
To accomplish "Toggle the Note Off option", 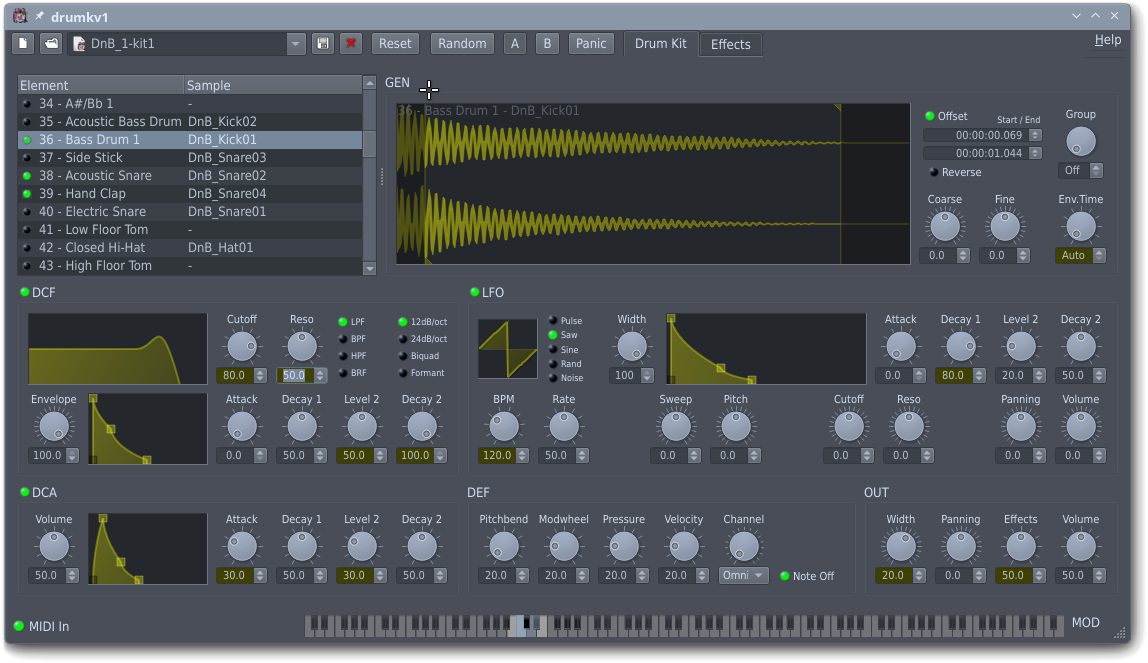I will coord(807,576).
